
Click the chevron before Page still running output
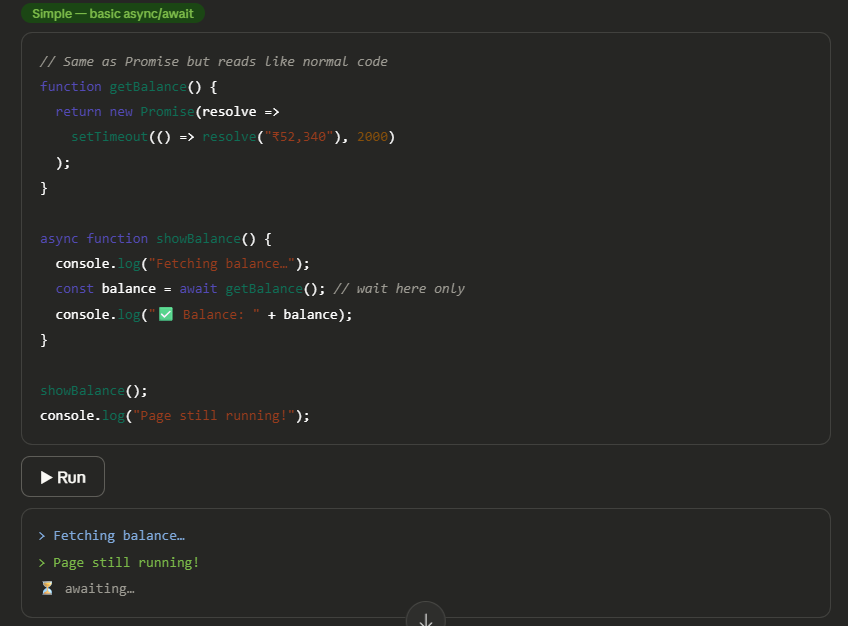tap(42, 563)
